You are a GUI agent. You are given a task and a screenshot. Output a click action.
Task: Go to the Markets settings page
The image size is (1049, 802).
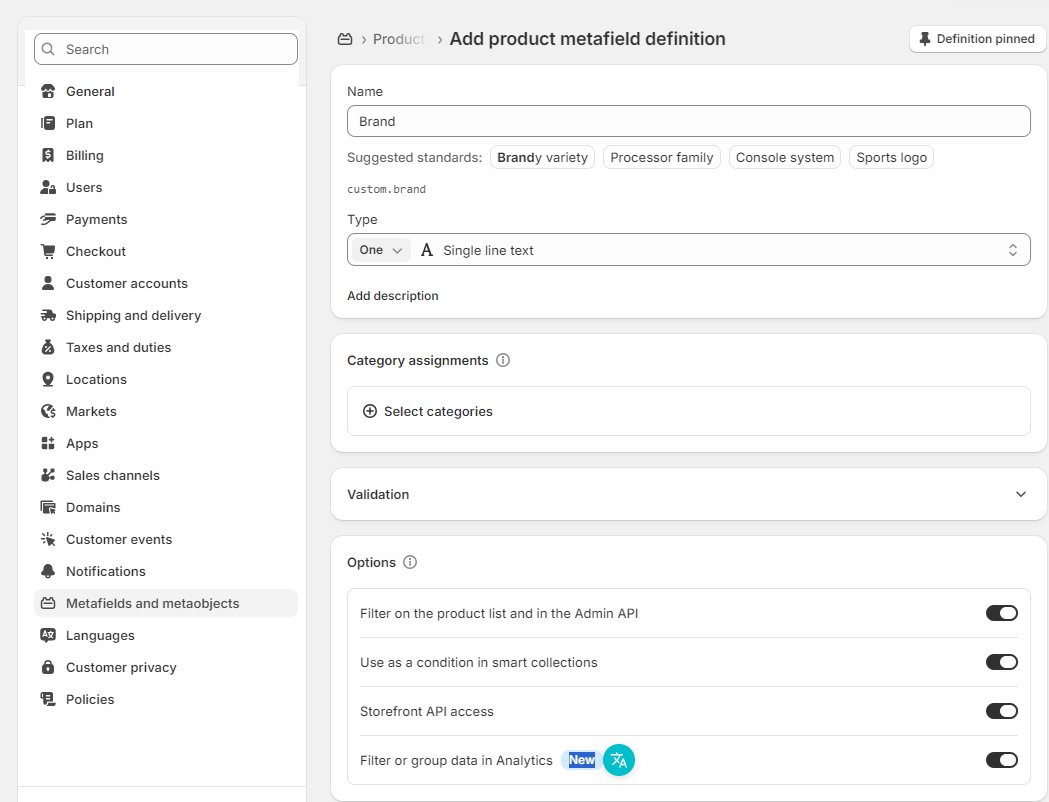click(91, 411)
